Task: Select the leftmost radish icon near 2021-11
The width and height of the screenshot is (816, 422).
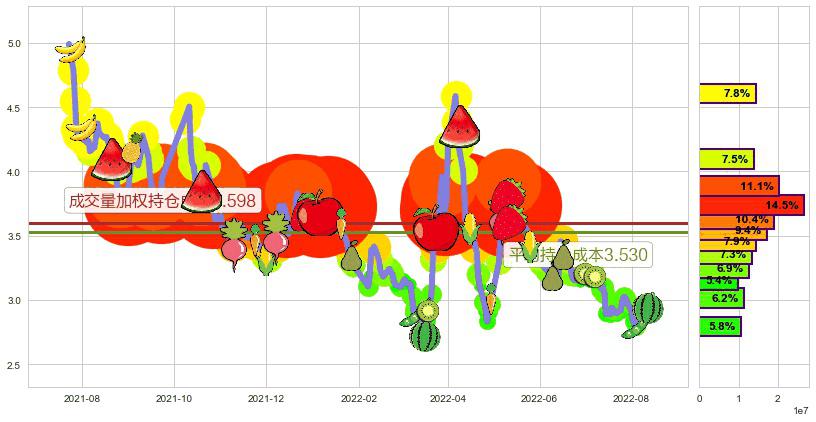Action: (x=236, y=245)
